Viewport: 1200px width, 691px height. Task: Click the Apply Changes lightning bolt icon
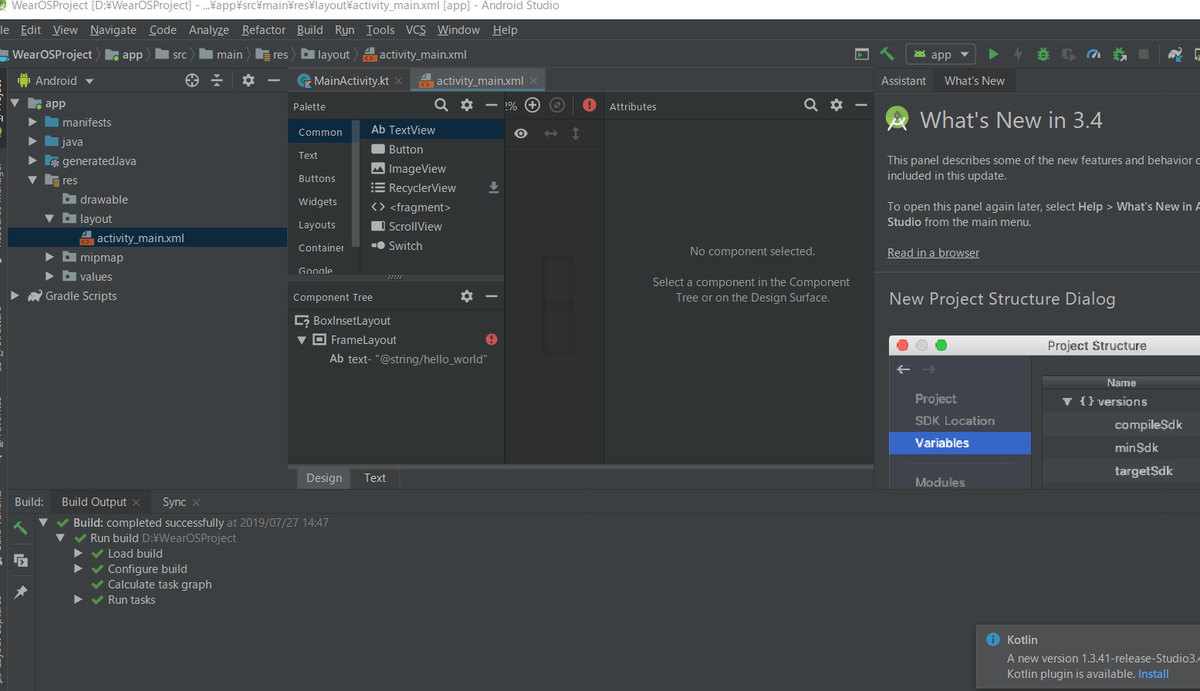tap(1018, 54)
